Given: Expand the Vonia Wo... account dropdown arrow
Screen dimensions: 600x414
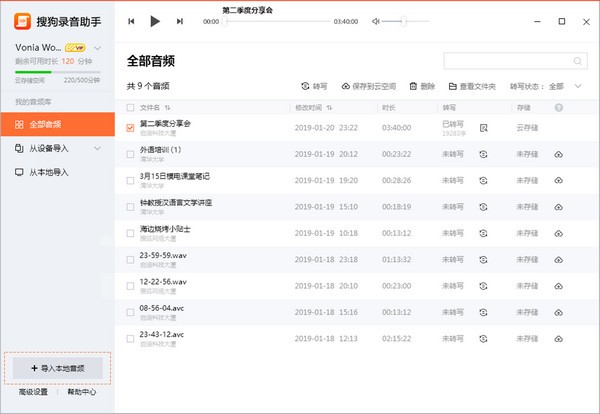Looking at the screenshot, I should 96,47.
